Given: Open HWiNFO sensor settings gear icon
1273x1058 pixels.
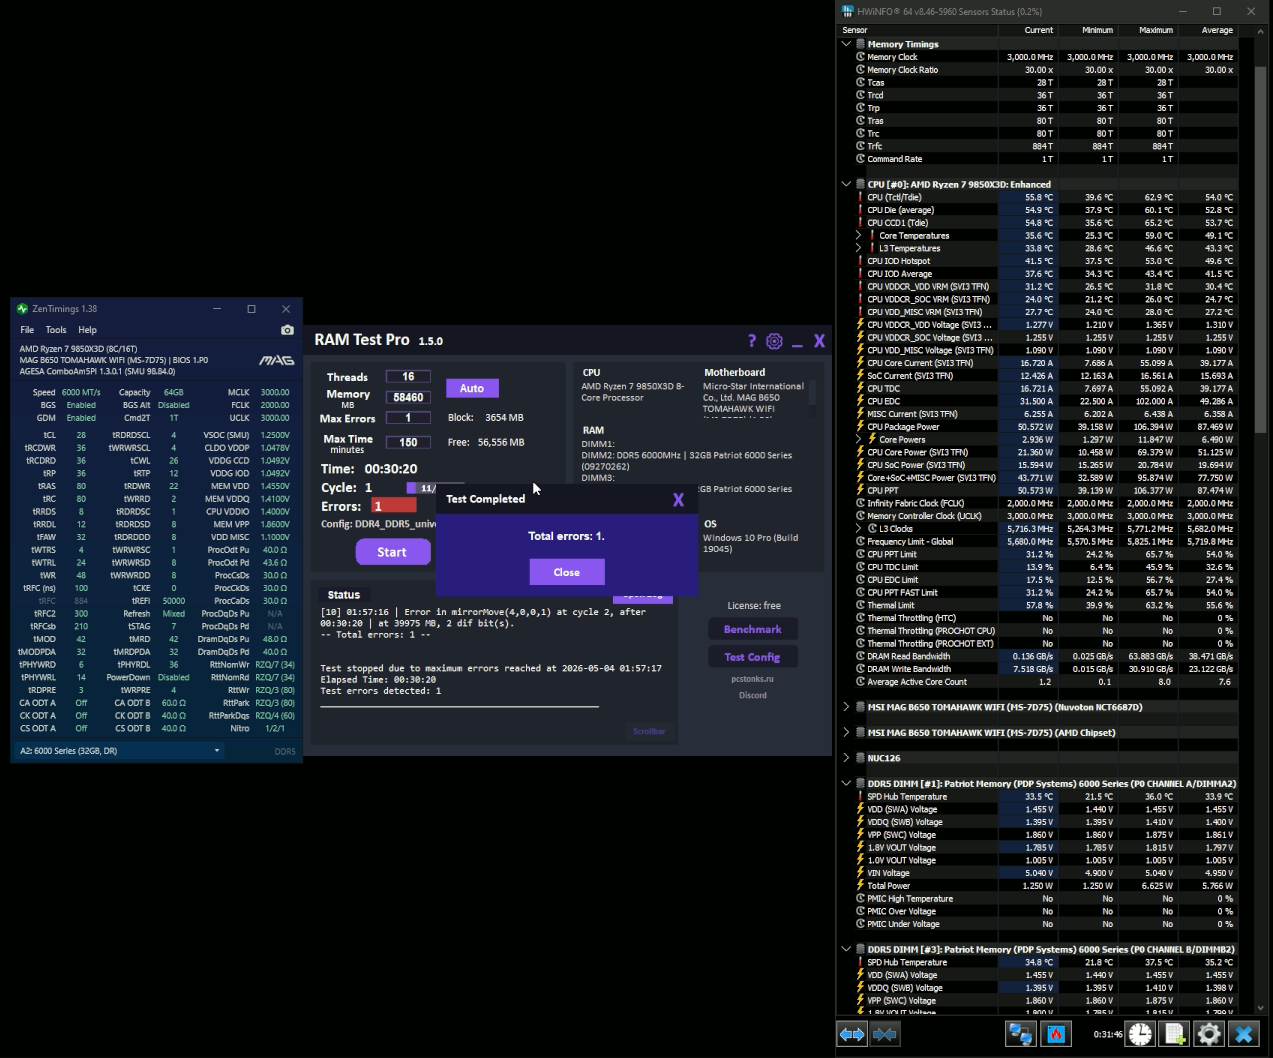Looking at the screenshot, I should click(x=1209, y=1034).
